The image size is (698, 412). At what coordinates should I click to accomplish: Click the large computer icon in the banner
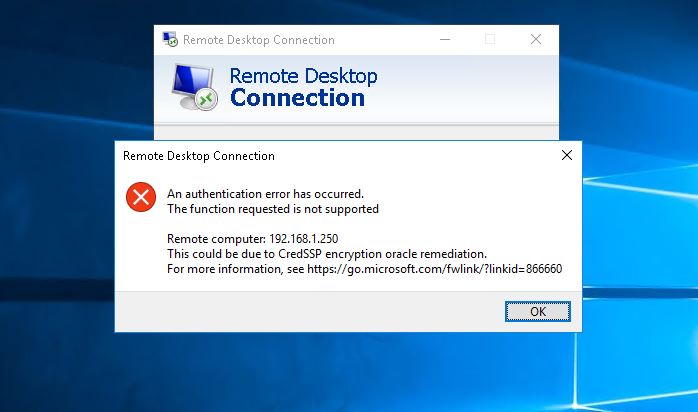pos(192,88)
